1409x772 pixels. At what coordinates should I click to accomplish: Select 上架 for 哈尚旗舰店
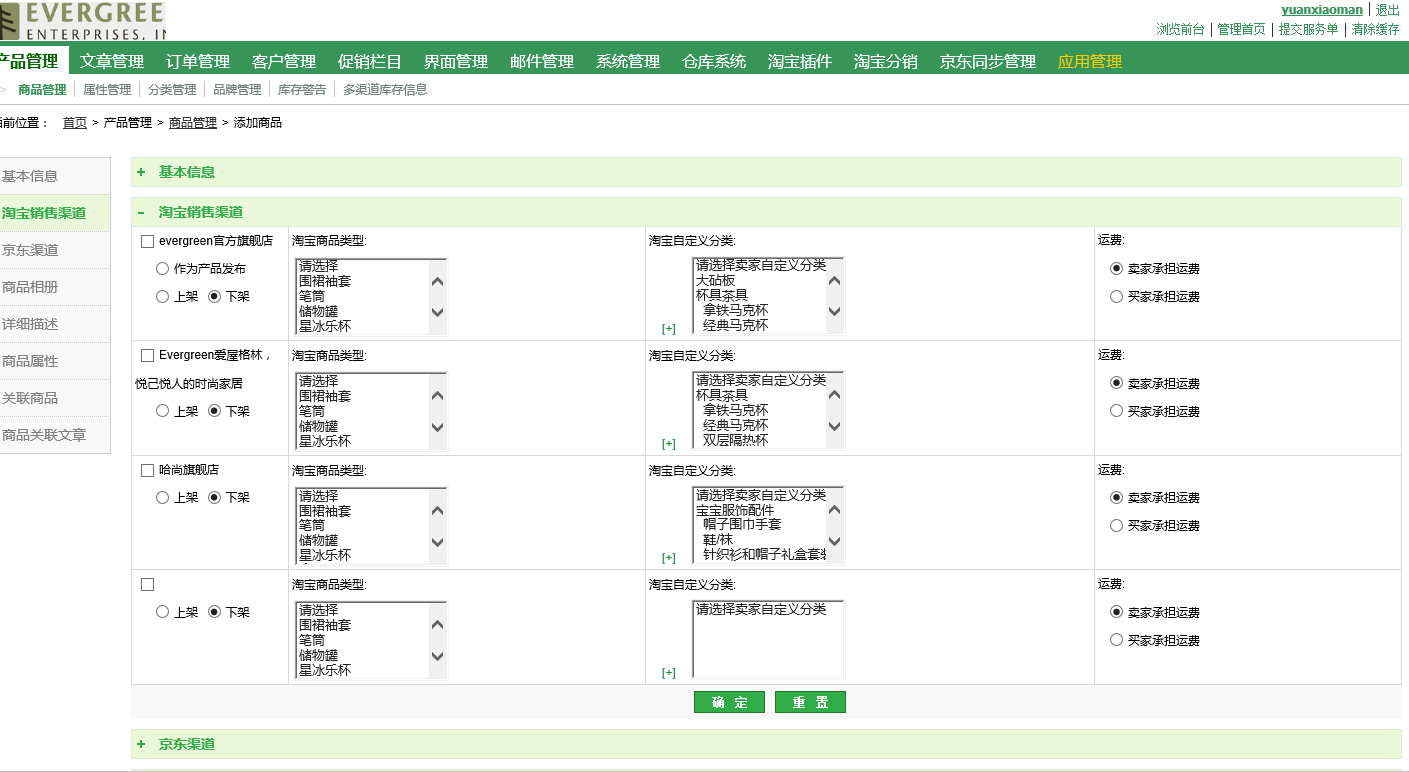tap(162, 498)
